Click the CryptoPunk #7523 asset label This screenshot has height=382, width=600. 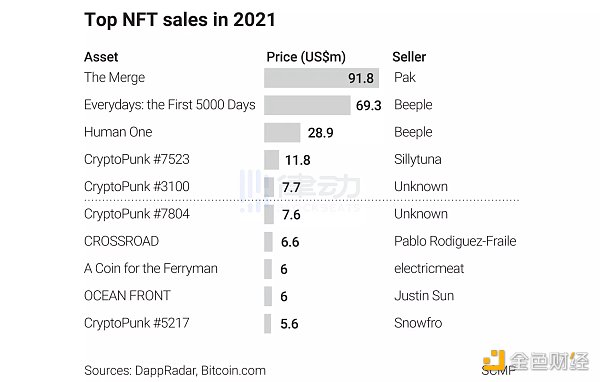[x=137, y=159]
